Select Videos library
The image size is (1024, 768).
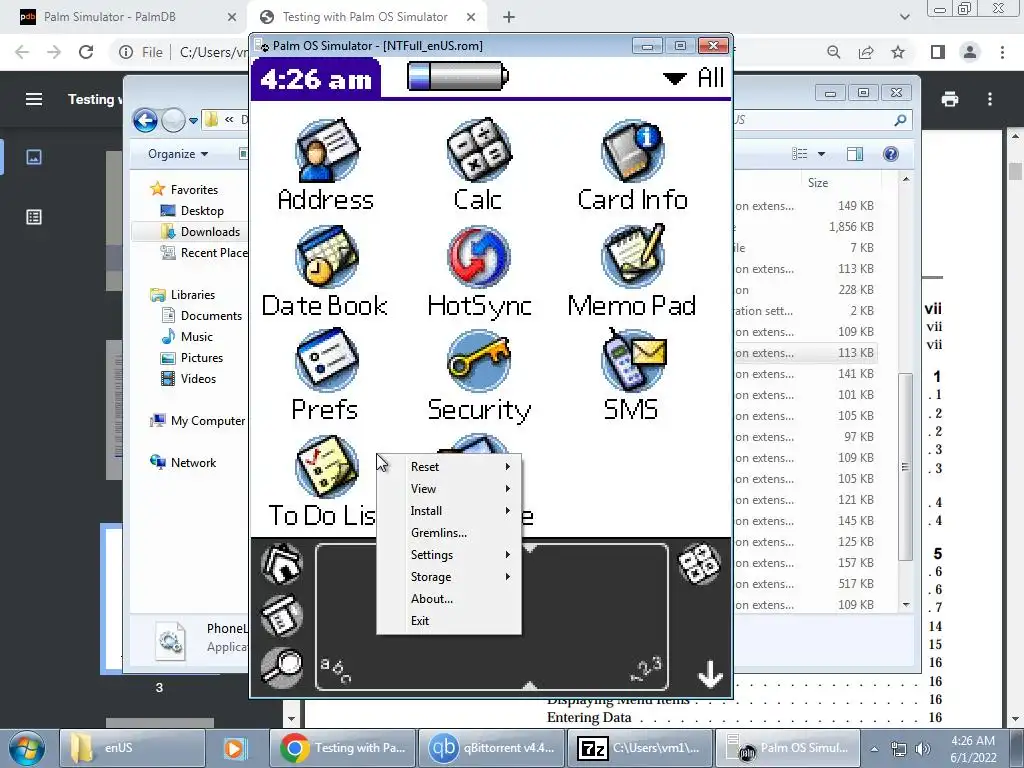tap(198, 379)
